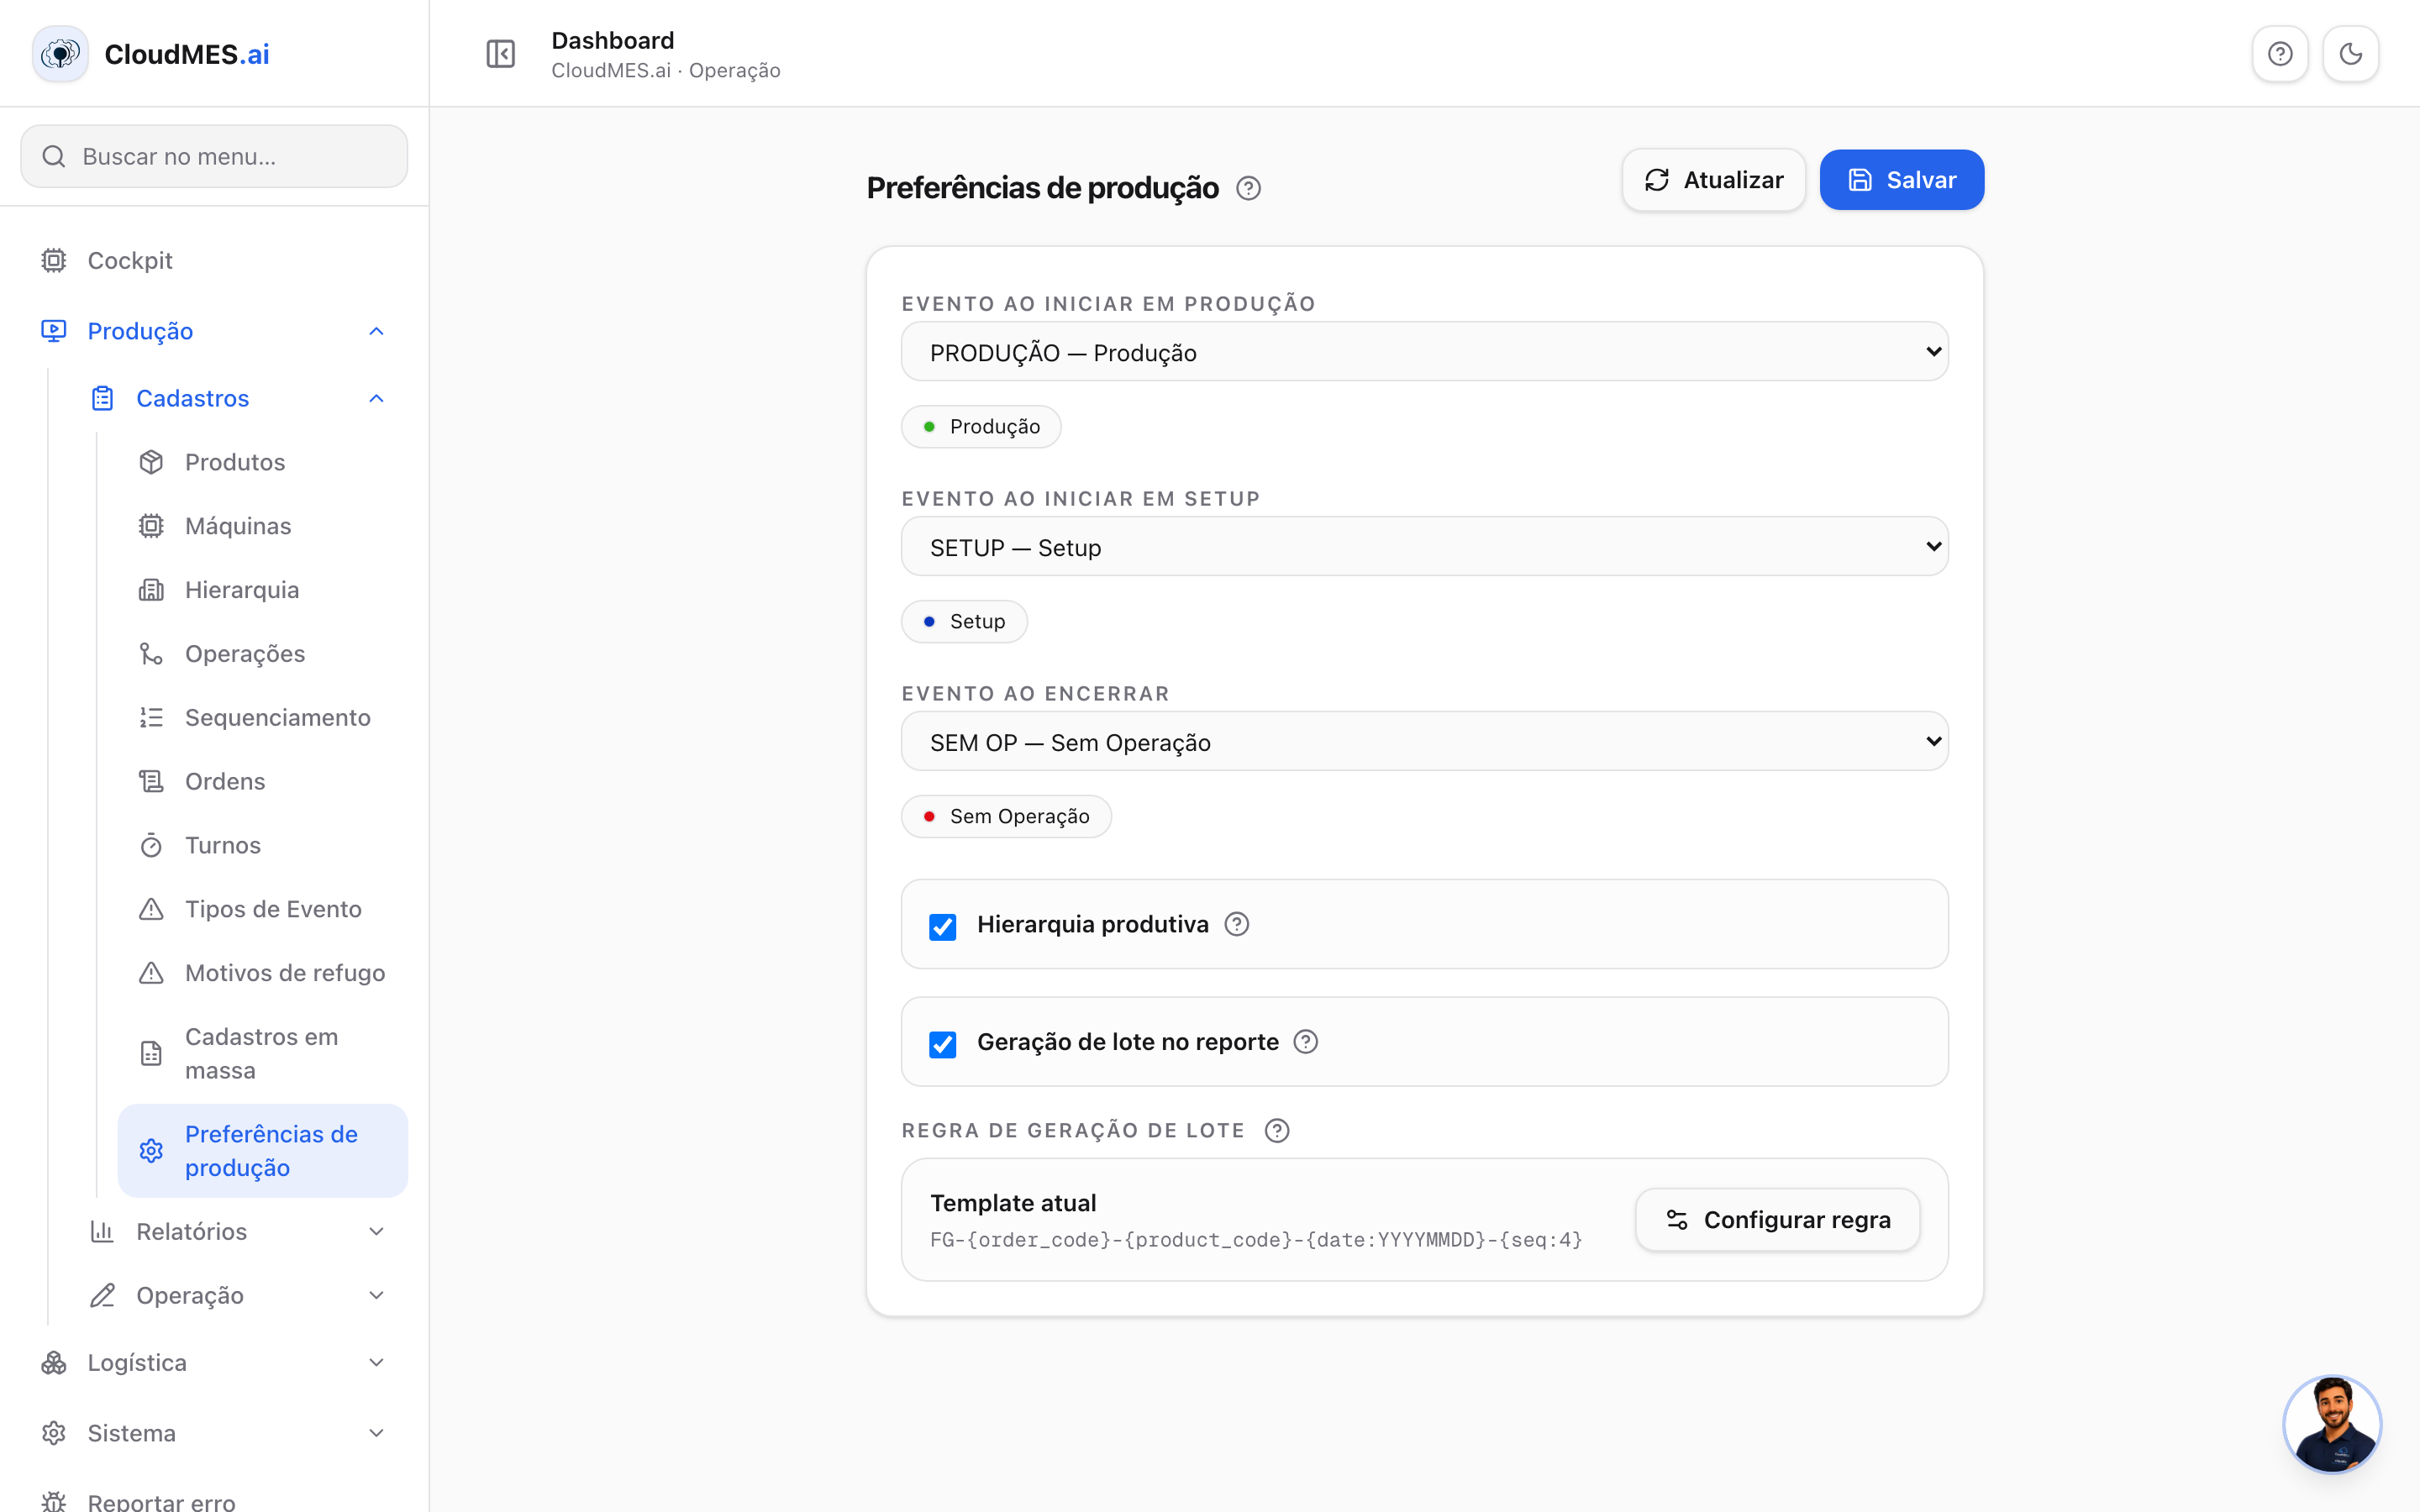Open the assistant avatar chat bubble
2420x1512 pixels.
[x=2332, y=1424]
